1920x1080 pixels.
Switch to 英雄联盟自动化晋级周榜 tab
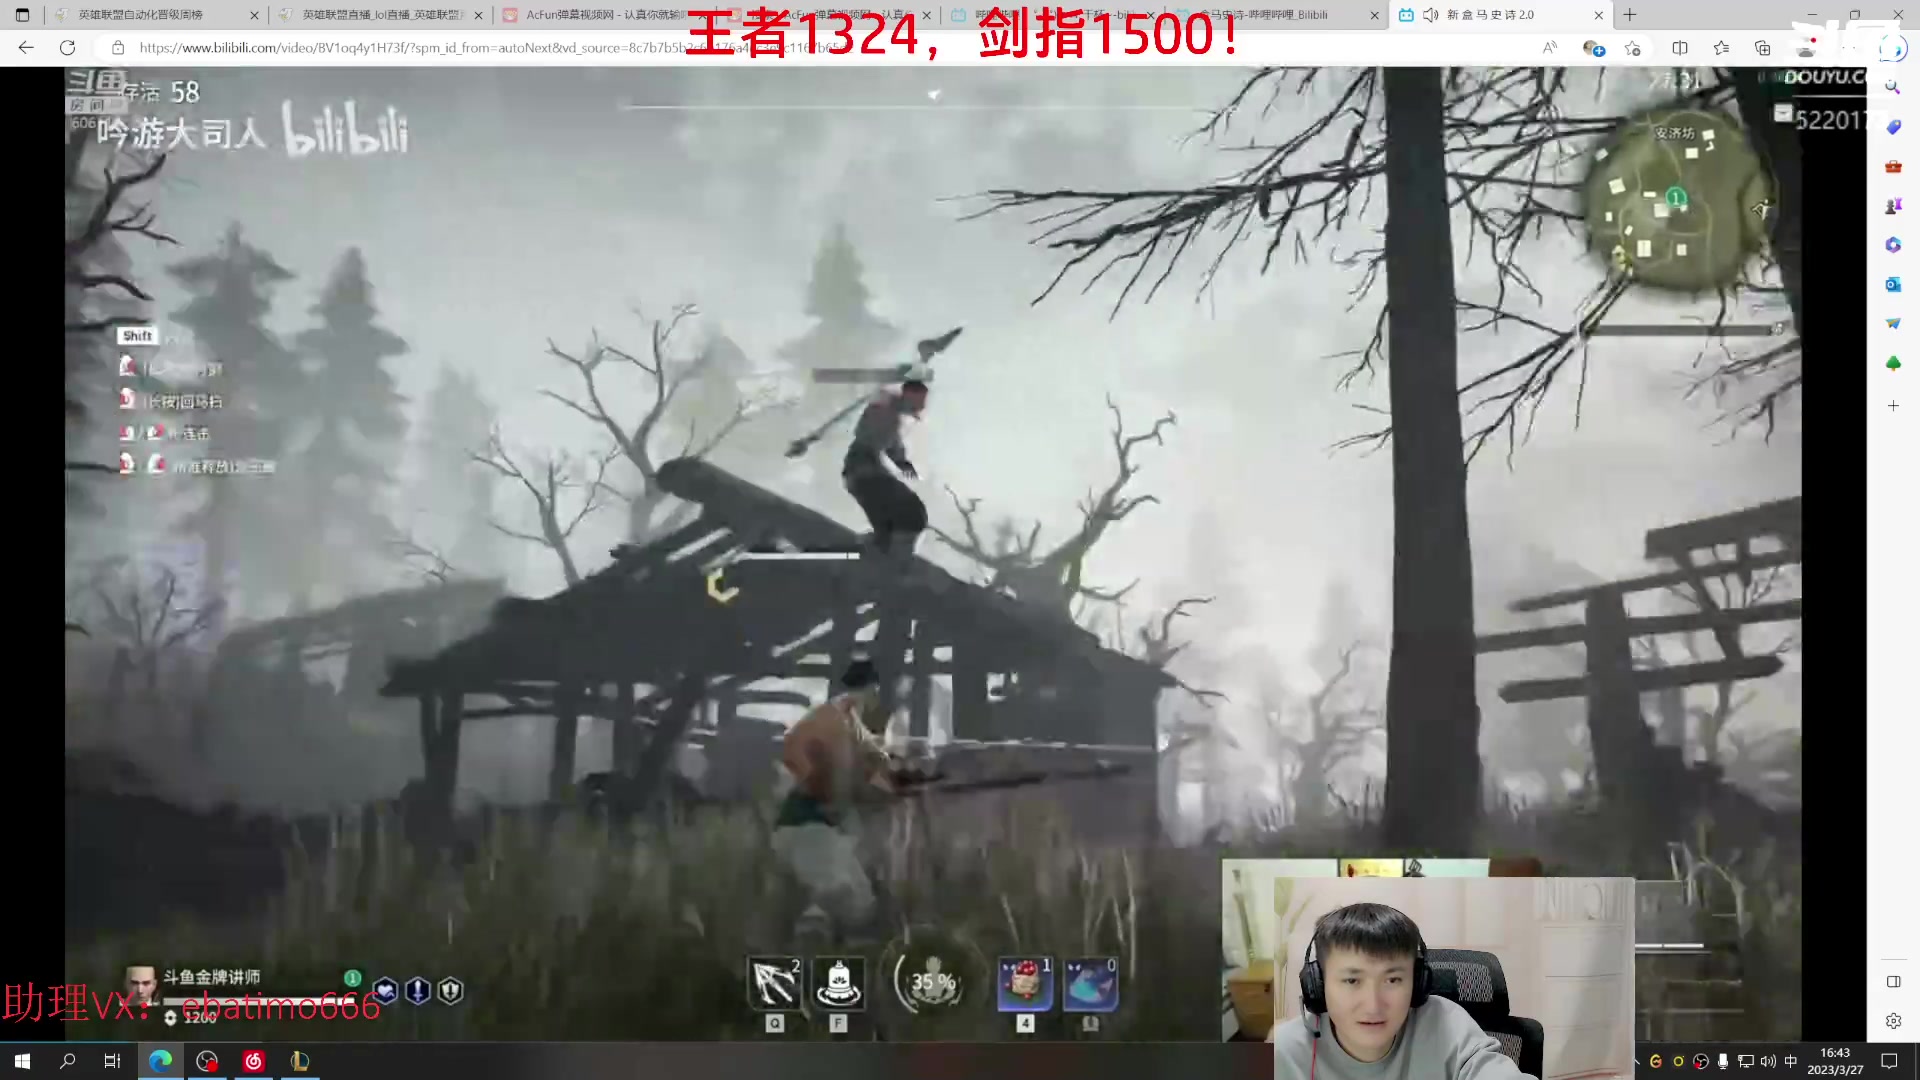tap(140, 15)
